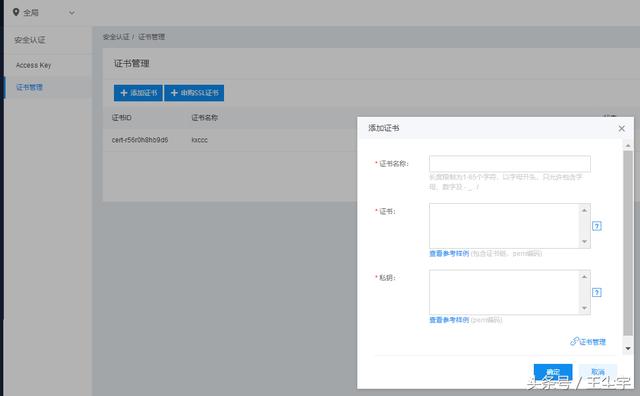Click the location pin icon beside 全局
This screenshot has width=640, height=396.
click(x=16, y=12)
